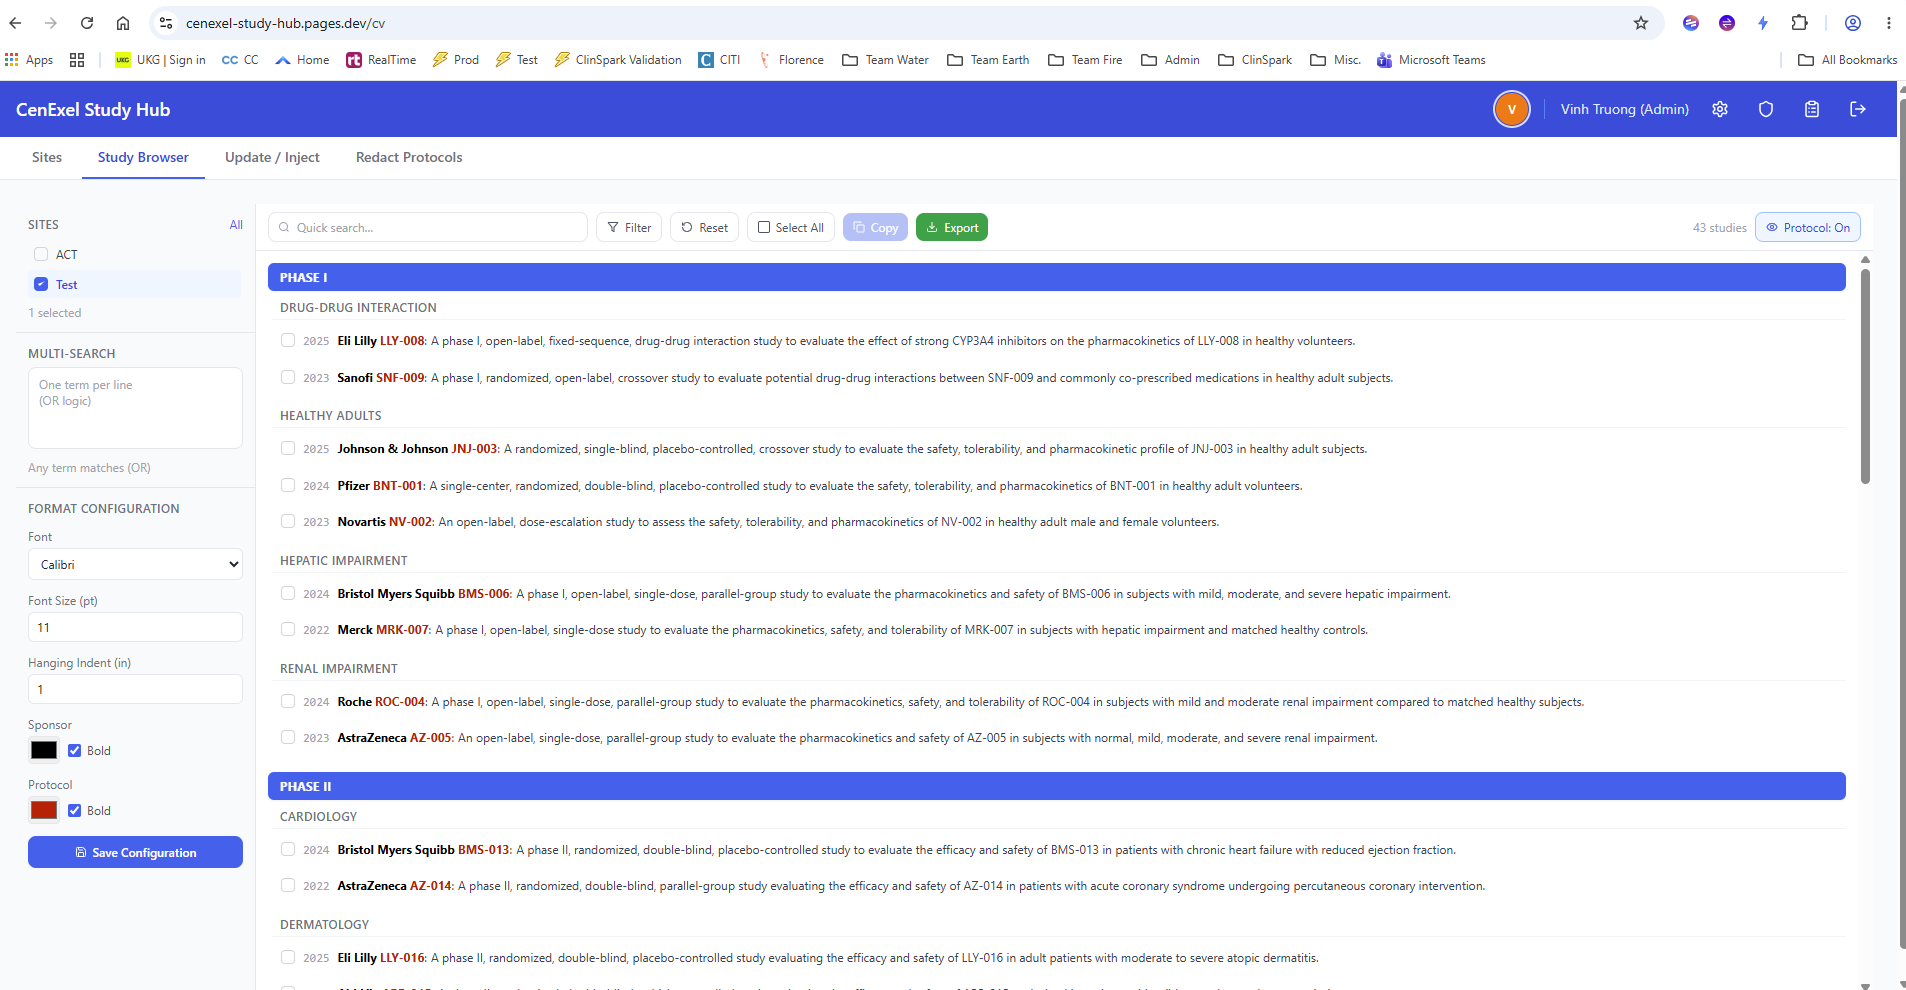Check the Sanofi SNF-009 study checkbox
The height and width of the screenshot is (990, 1906).
(288, 377)
